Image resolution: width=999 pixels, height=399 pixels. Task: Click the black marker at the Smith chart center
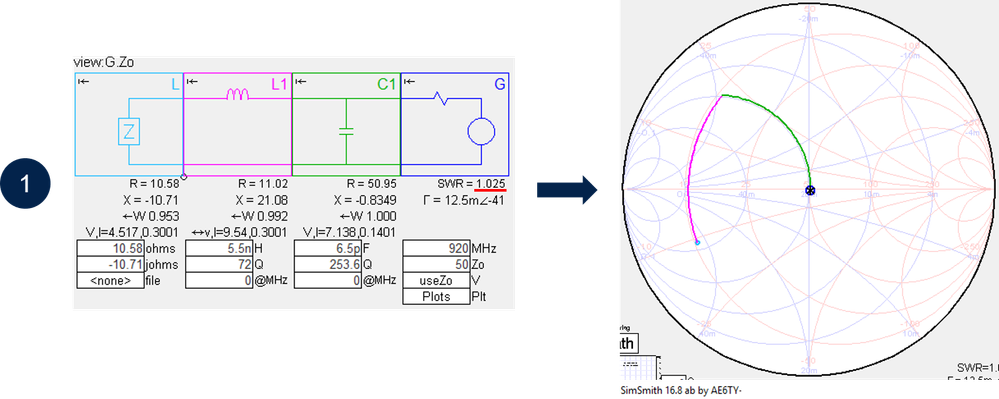pyautogui.click(x=810, y=190)
